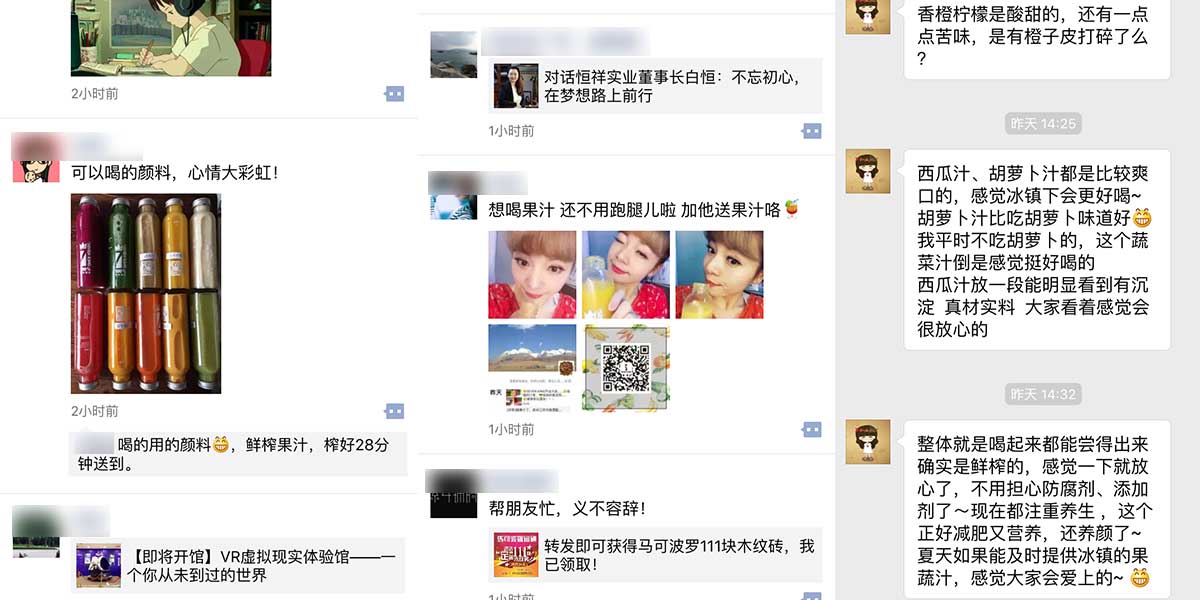Open the QR code image
The height and width of the screenshot is (600, 1200).
[626, 368]
